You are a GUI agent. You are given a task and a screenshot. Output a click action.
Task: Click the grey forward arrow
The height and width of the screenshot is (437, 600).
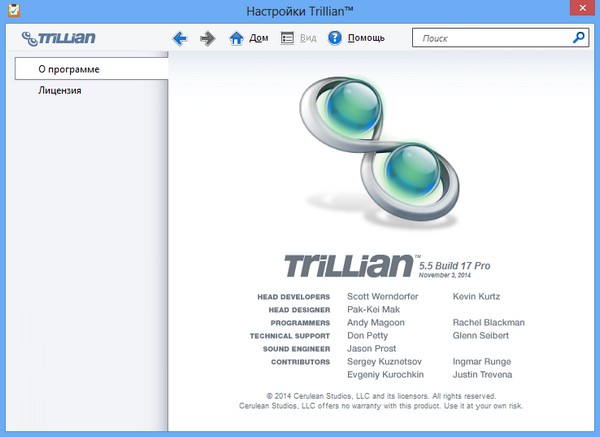click(208, 39)
